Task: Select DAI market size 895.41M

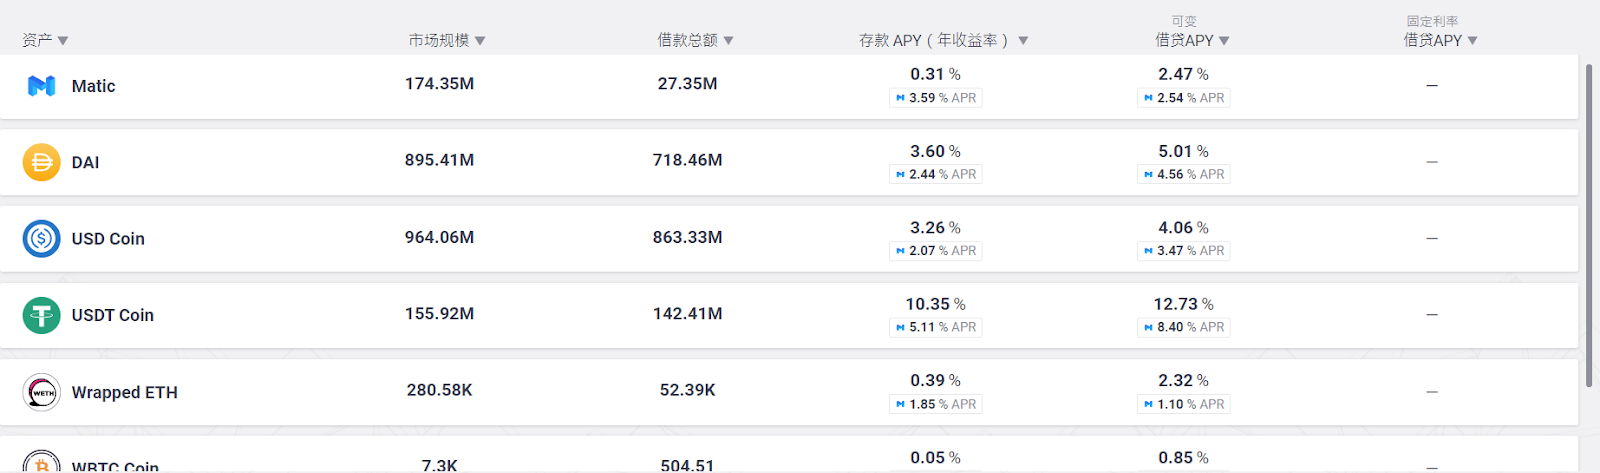Action: coord(440,160)
